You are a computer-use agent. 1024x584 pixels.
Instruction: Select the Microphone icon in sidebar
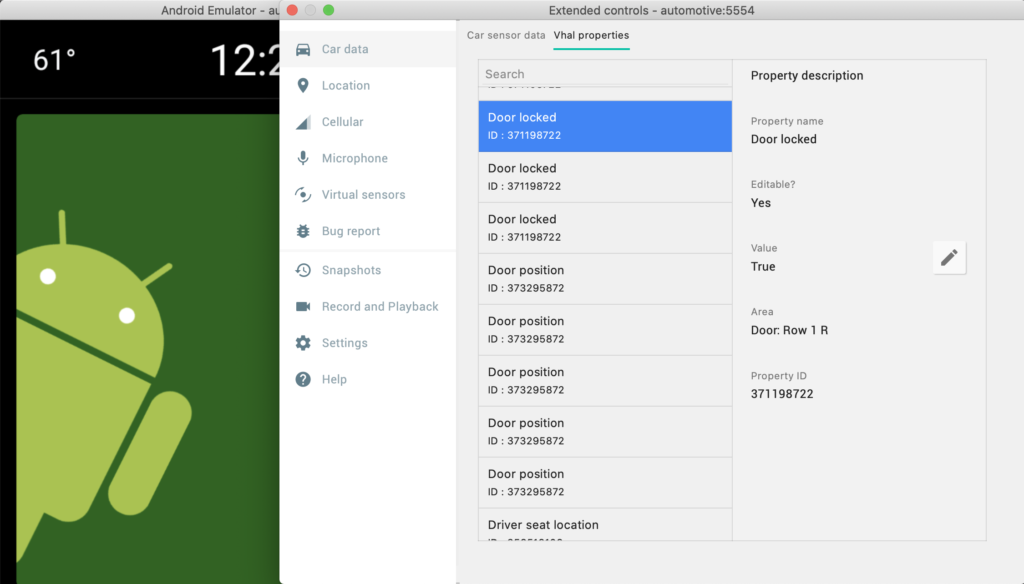point(303,158)
